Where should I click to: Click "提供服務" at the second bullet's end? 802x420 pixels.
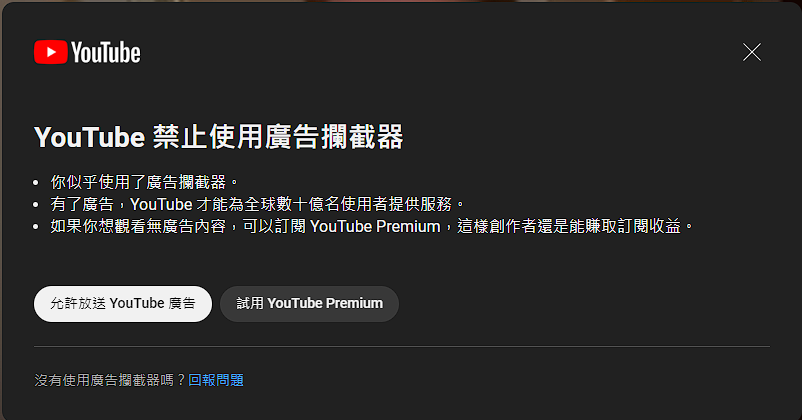tap(420, 204)
